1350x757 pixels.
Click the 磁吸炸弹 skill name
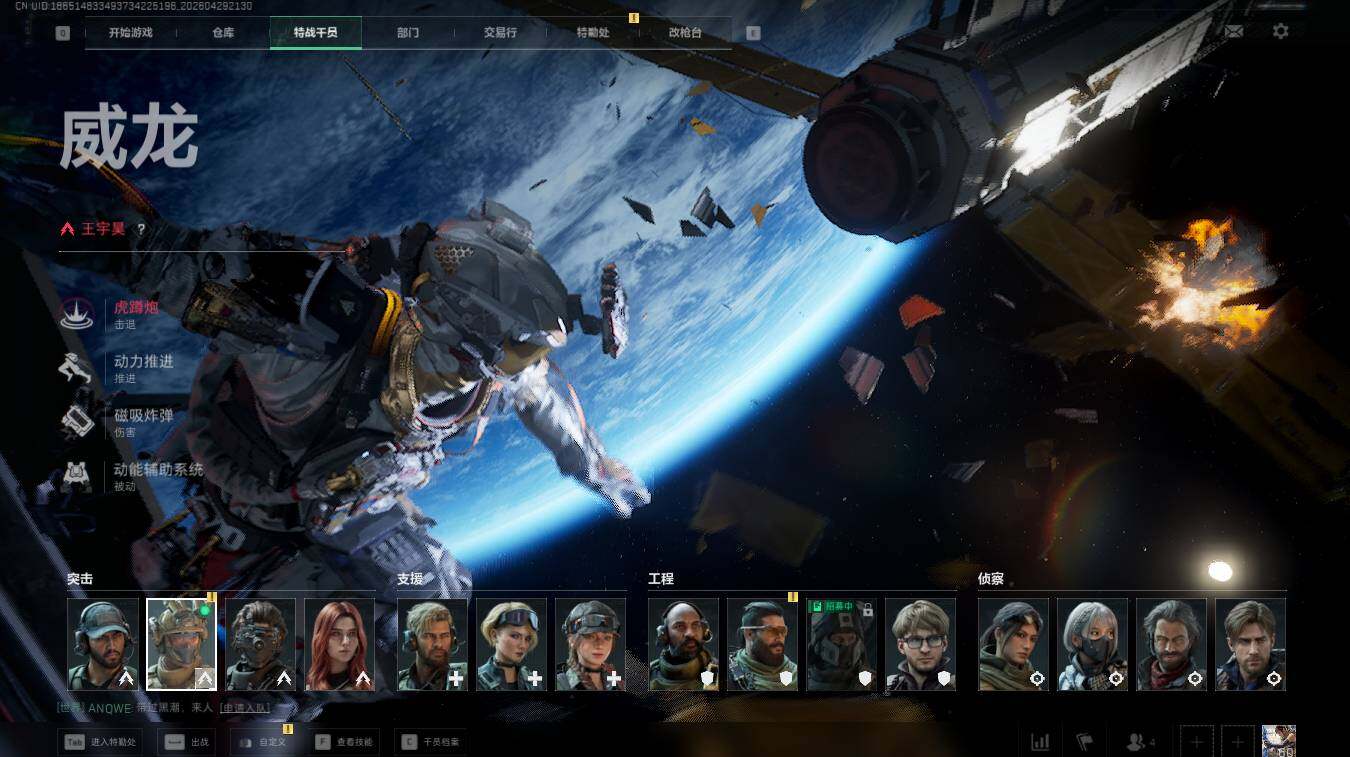pos(144,415)
